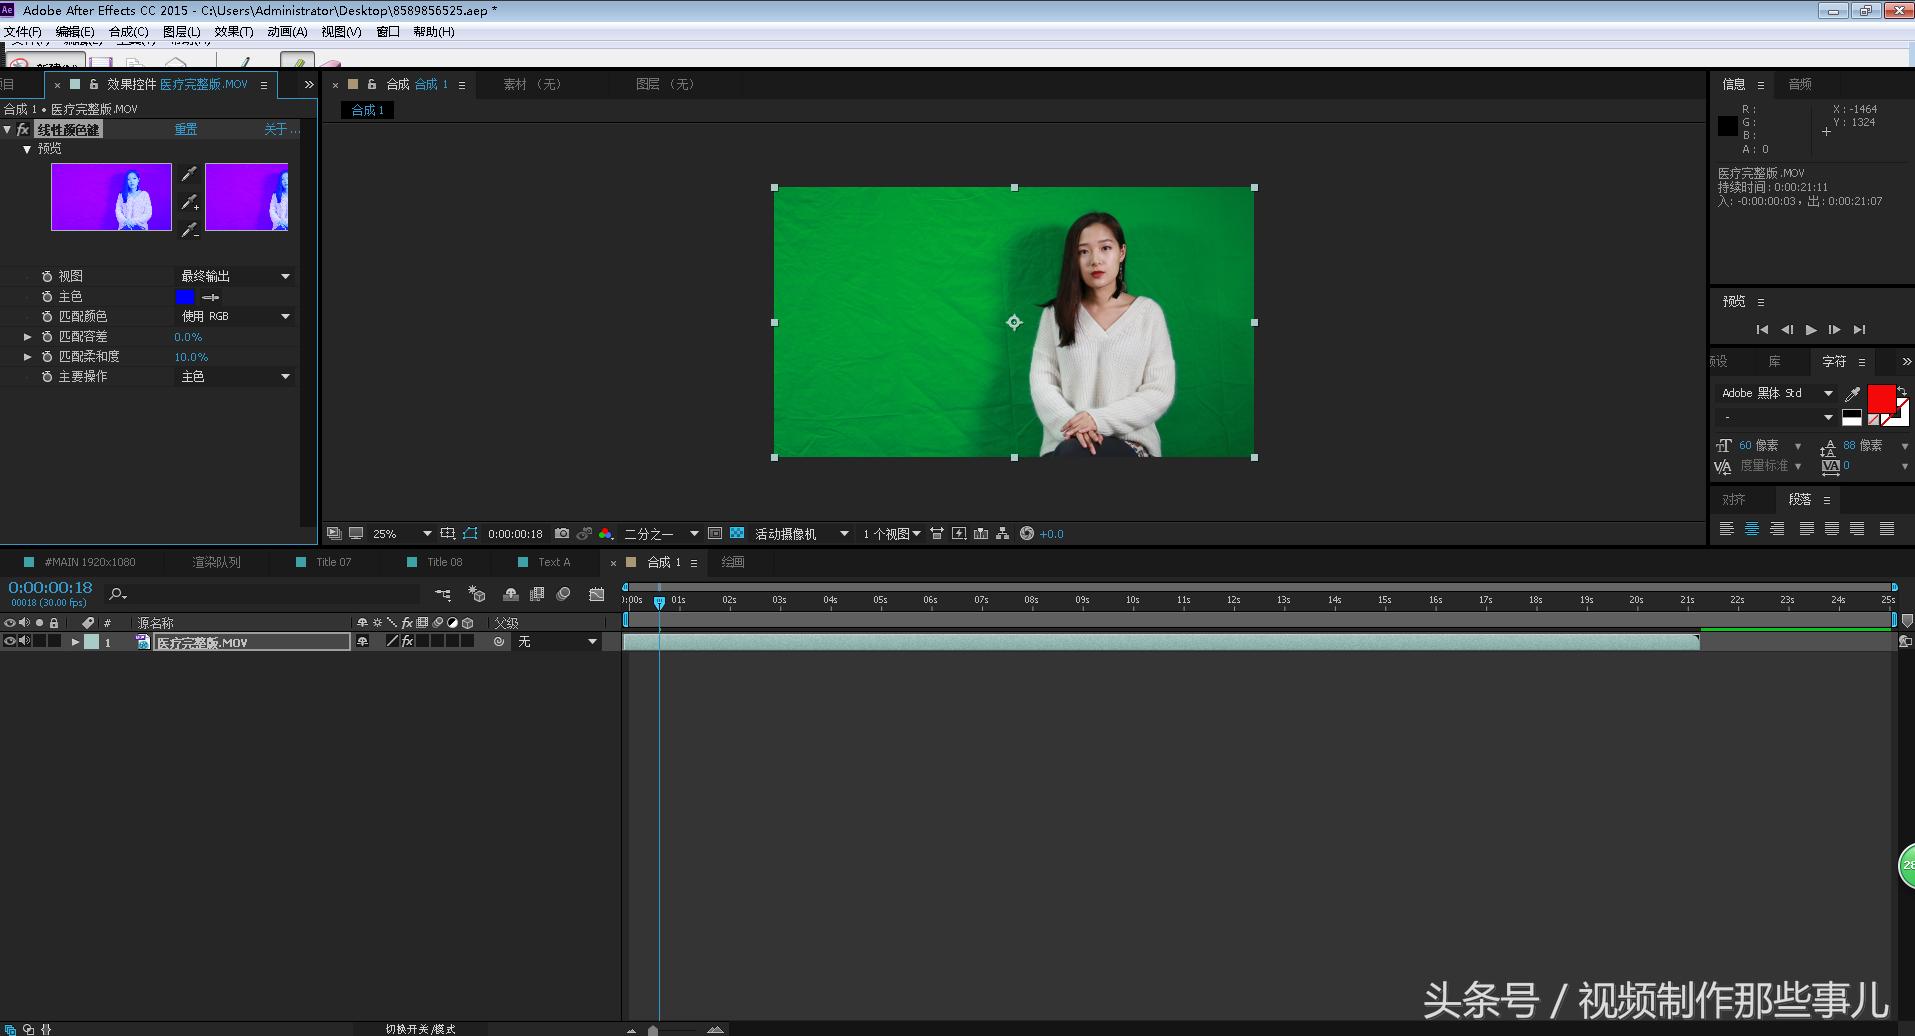Switch to the Title 08 timeline tab

tap(444, 562)
